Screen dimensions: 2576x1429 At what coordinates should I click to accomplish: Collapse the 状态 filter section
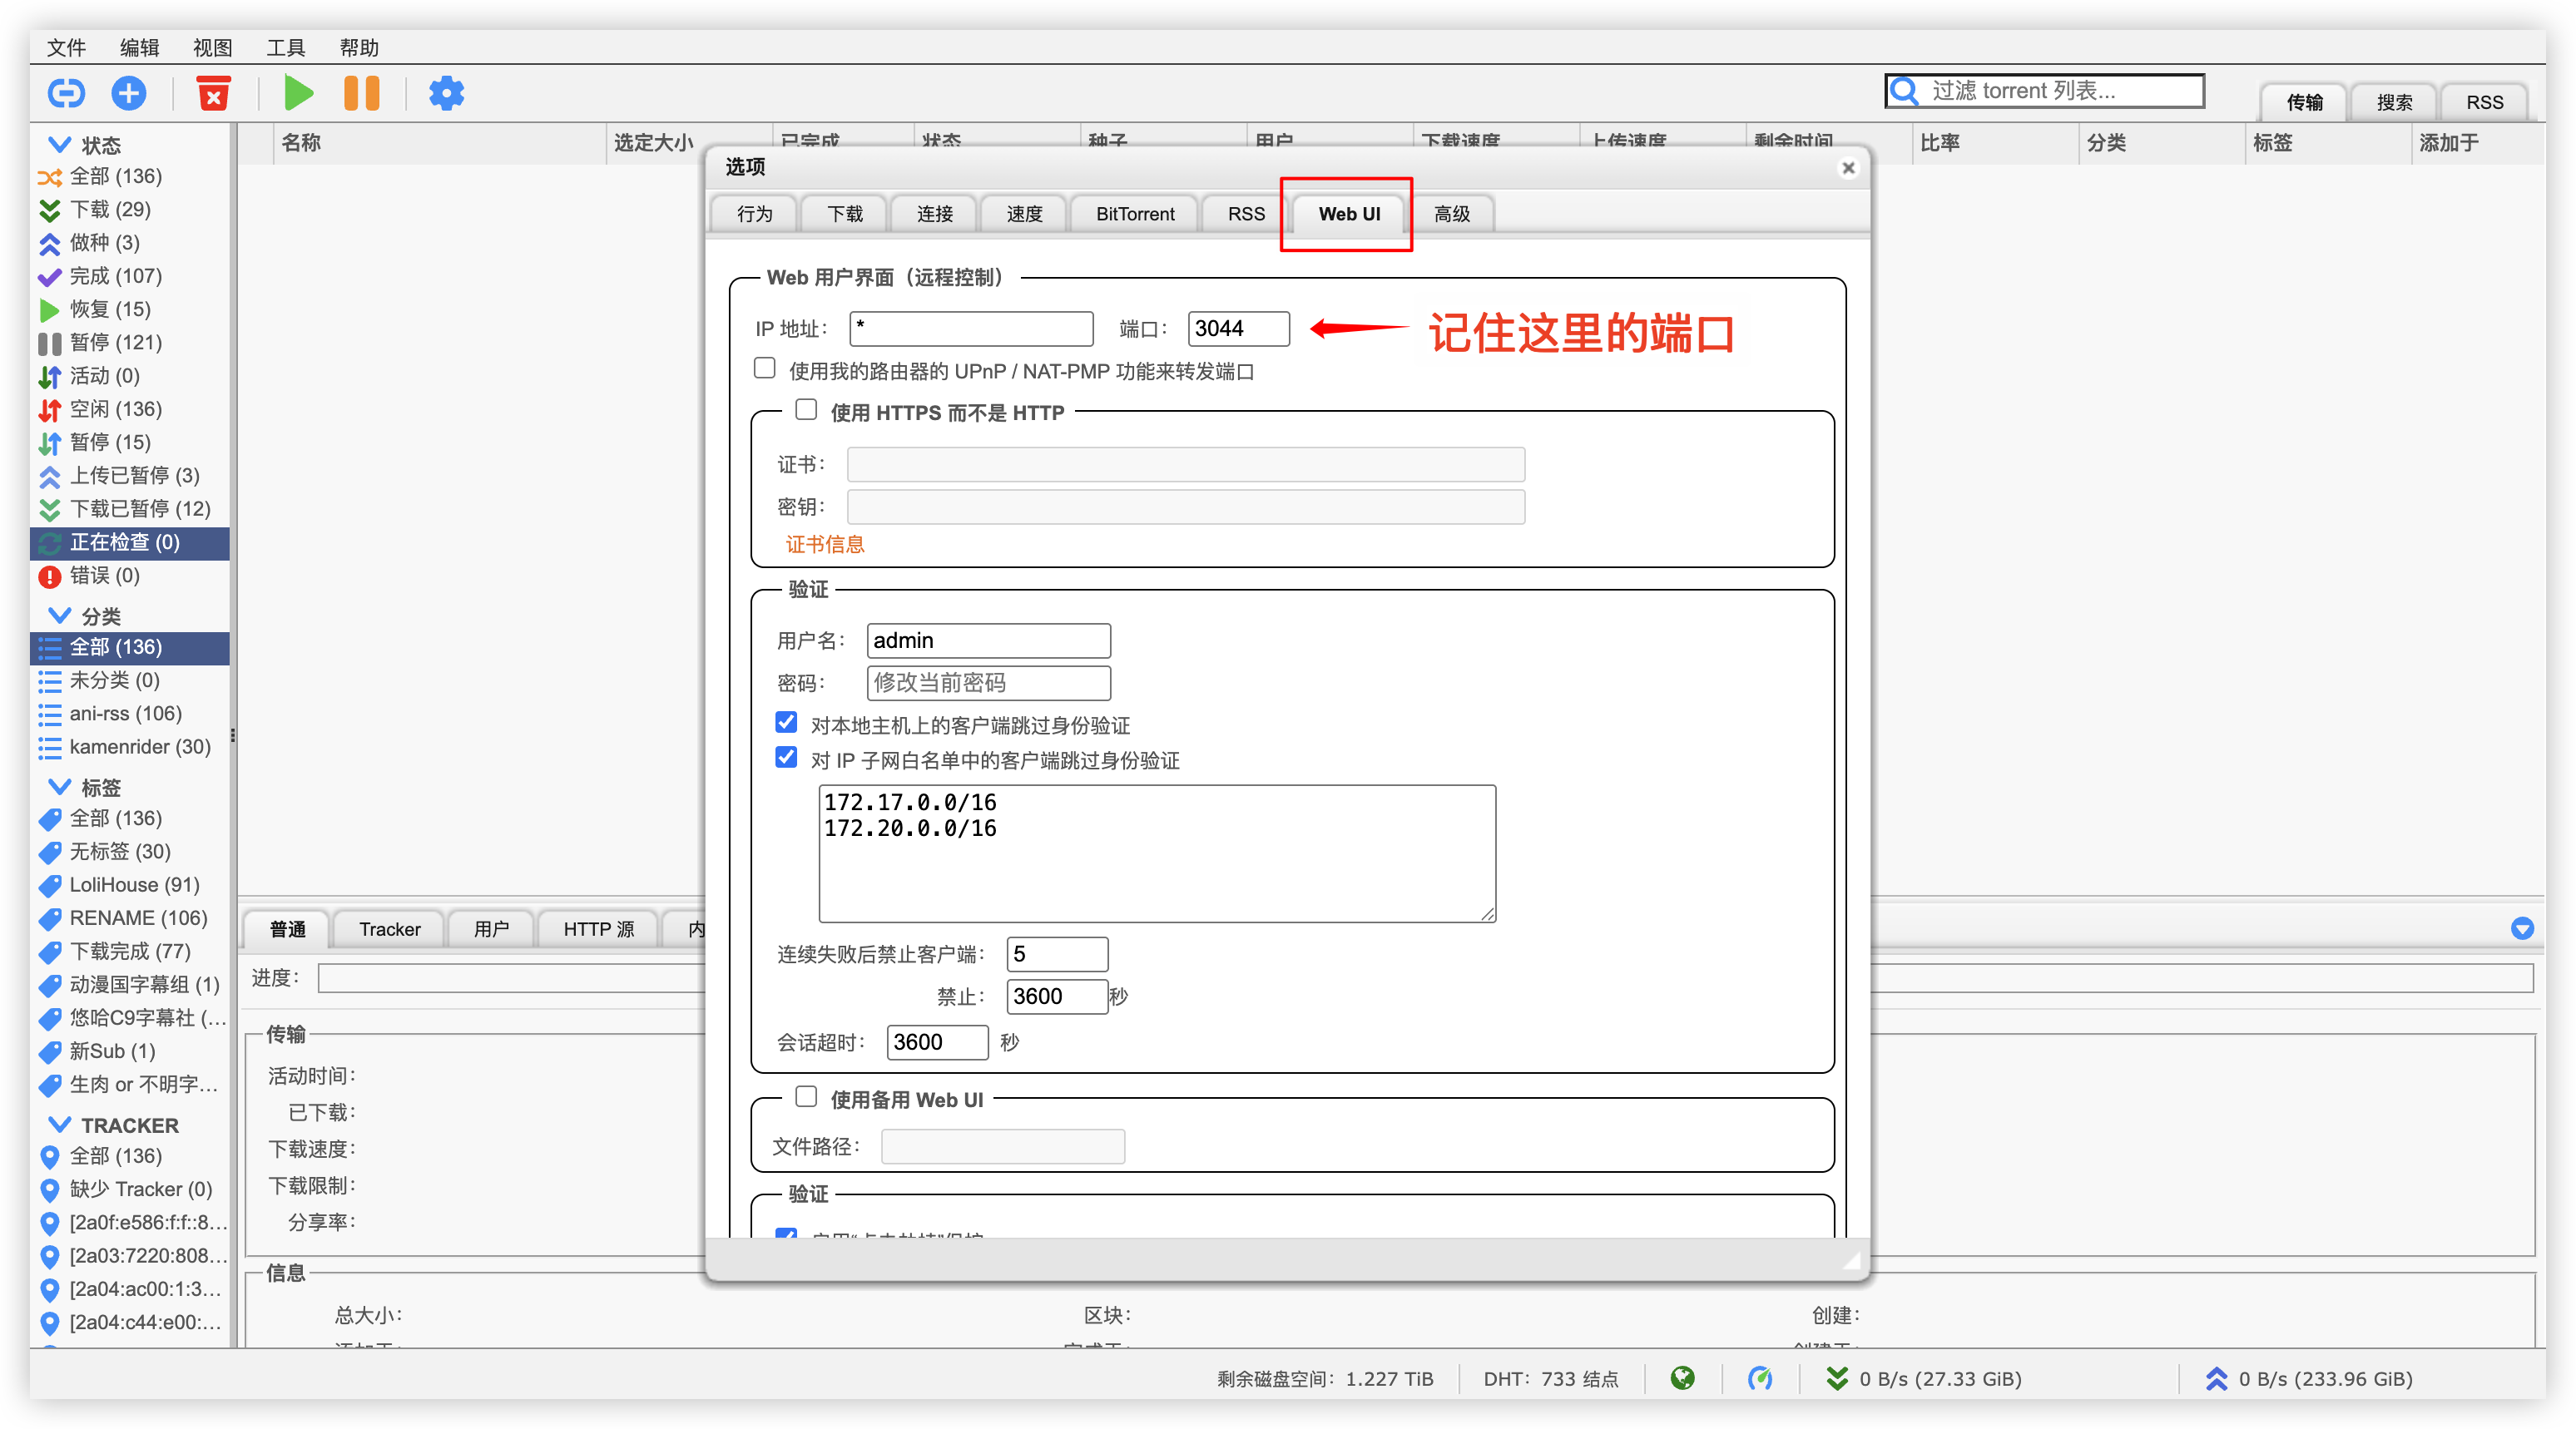[59, 144]
